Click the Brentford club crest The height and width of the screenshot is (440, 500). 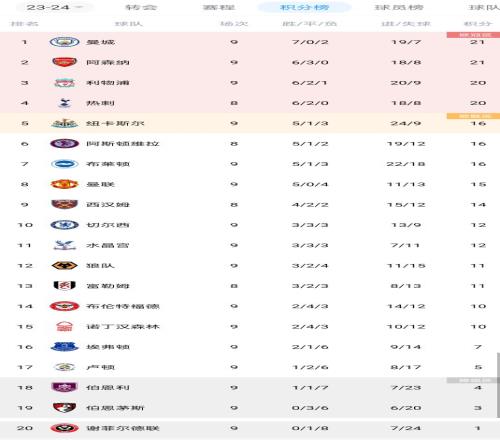click(64, 306)
